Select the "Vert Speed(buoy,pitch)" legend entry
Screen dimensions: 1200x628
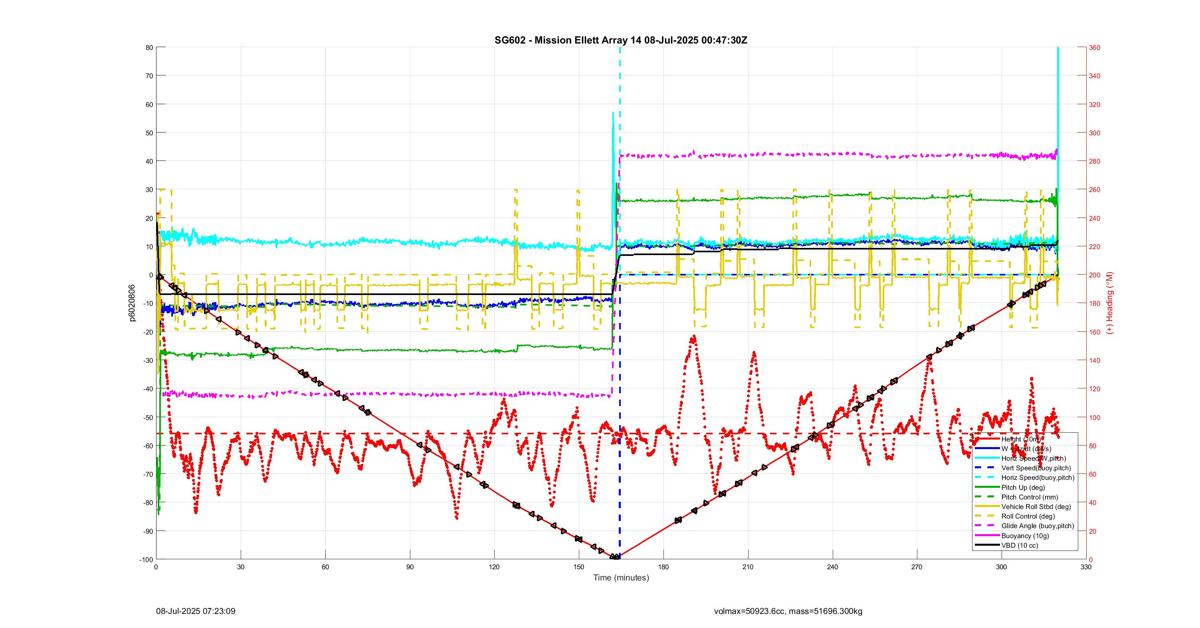1022,468
